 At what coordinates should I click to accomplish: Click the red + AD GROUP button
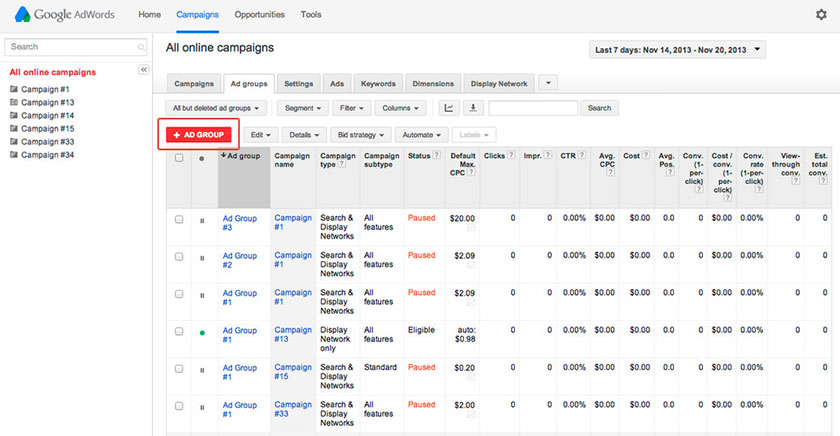pos(200,134)
